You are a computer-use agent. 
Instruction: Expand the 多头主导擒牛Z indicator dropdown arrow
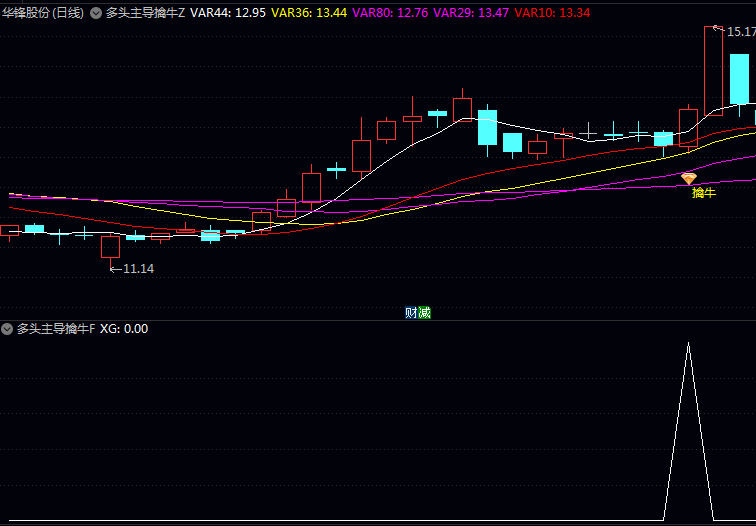[96, 13]
